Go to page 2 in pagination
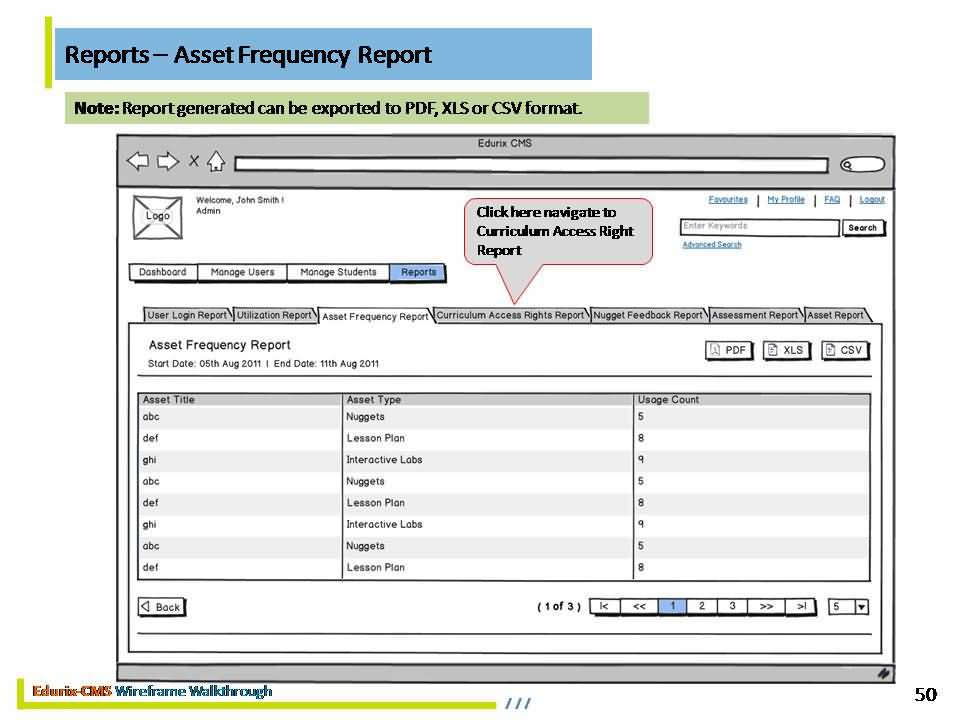The image size is (960, 720). [x=702, y=606]
